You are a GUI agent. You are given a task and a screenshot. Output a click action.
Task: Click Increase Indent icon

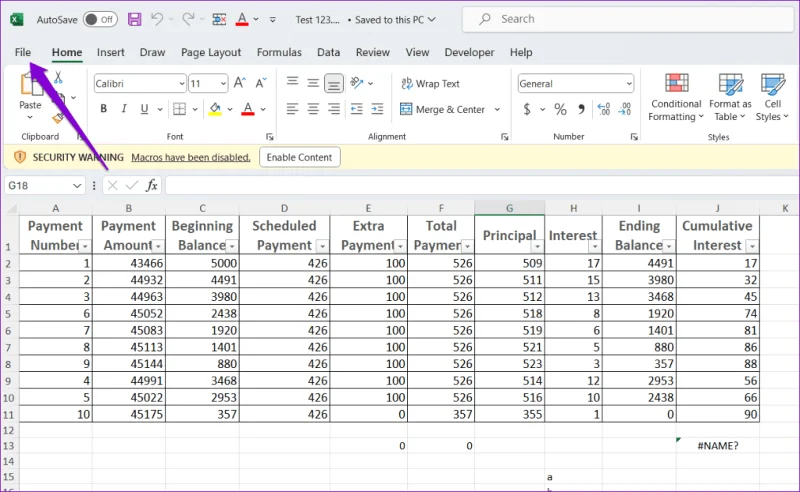click(x=377, y=109)
